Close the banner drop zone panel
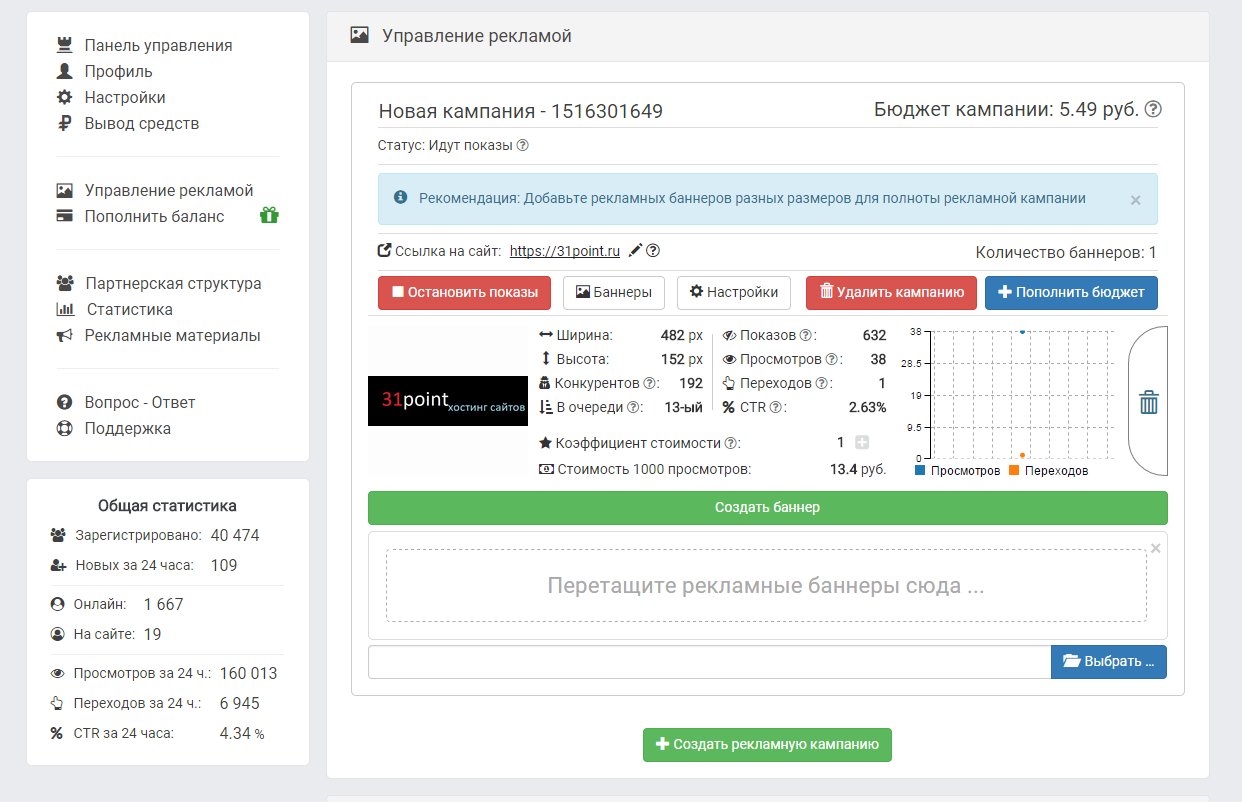The image size is (1242, 802). pos(1155,548)
